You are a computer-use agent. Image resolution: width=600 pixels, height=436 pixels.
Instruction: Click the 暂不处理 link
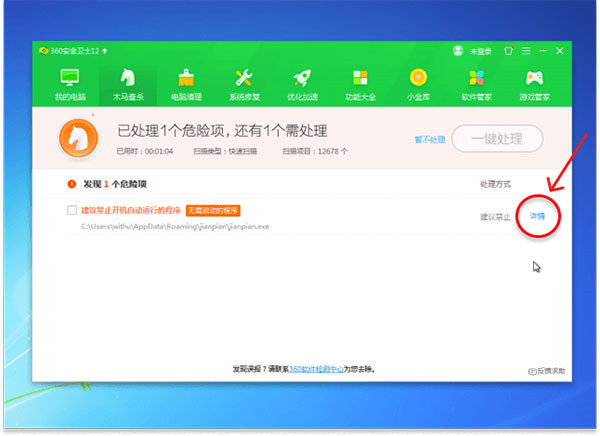pos(430,140)
